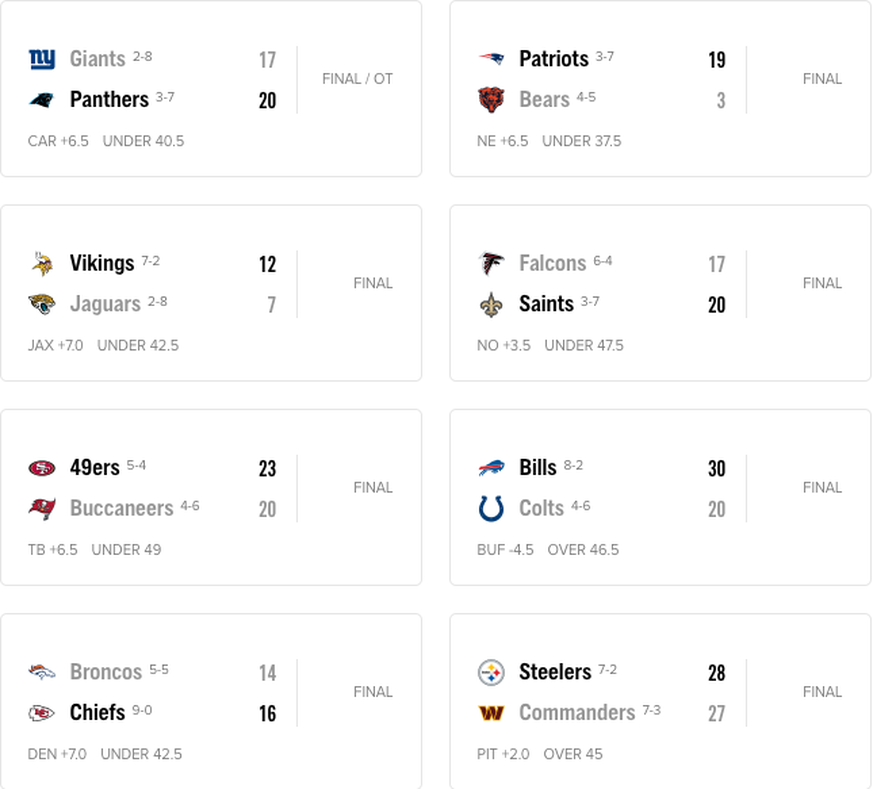Screen dimensions: 873x789
Task: Click the Indianapolis Colts horseshoe logo
Action: [491, 508]
